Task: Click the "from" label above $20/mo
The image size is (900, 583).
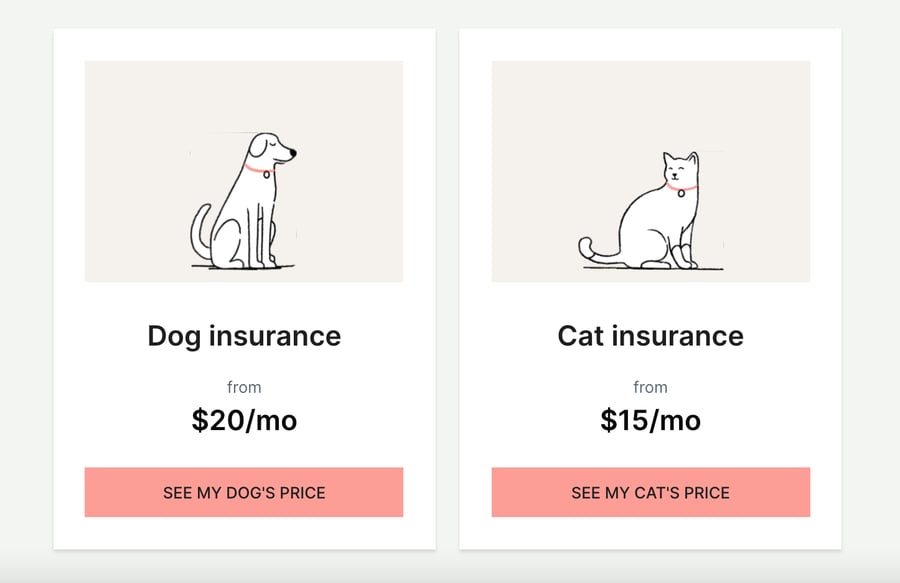Action: 244,387
